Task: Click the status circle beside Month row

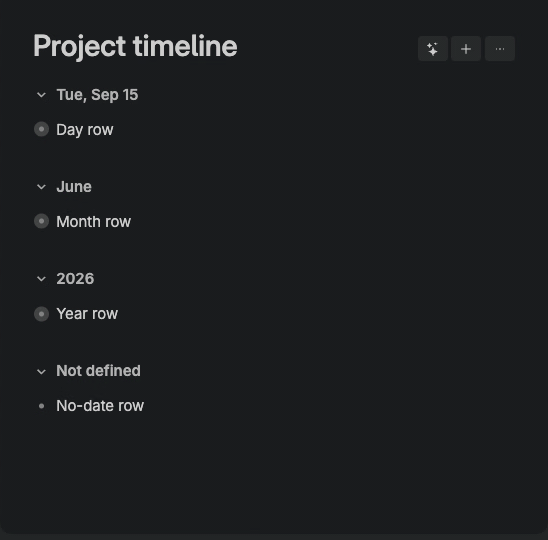Action: click(41, 221)
